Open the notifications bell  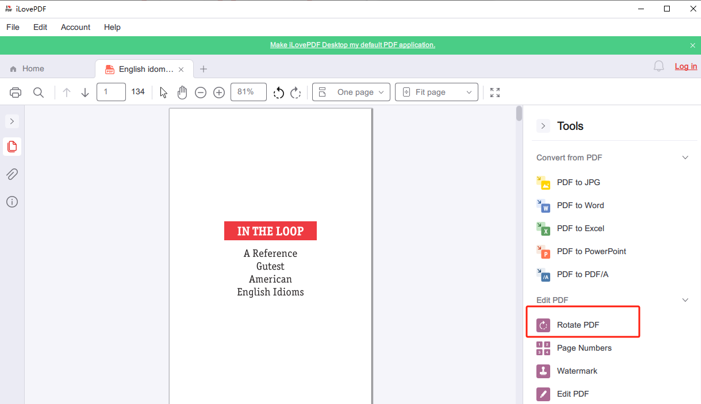pyautogui.click(x=659, y=67)
